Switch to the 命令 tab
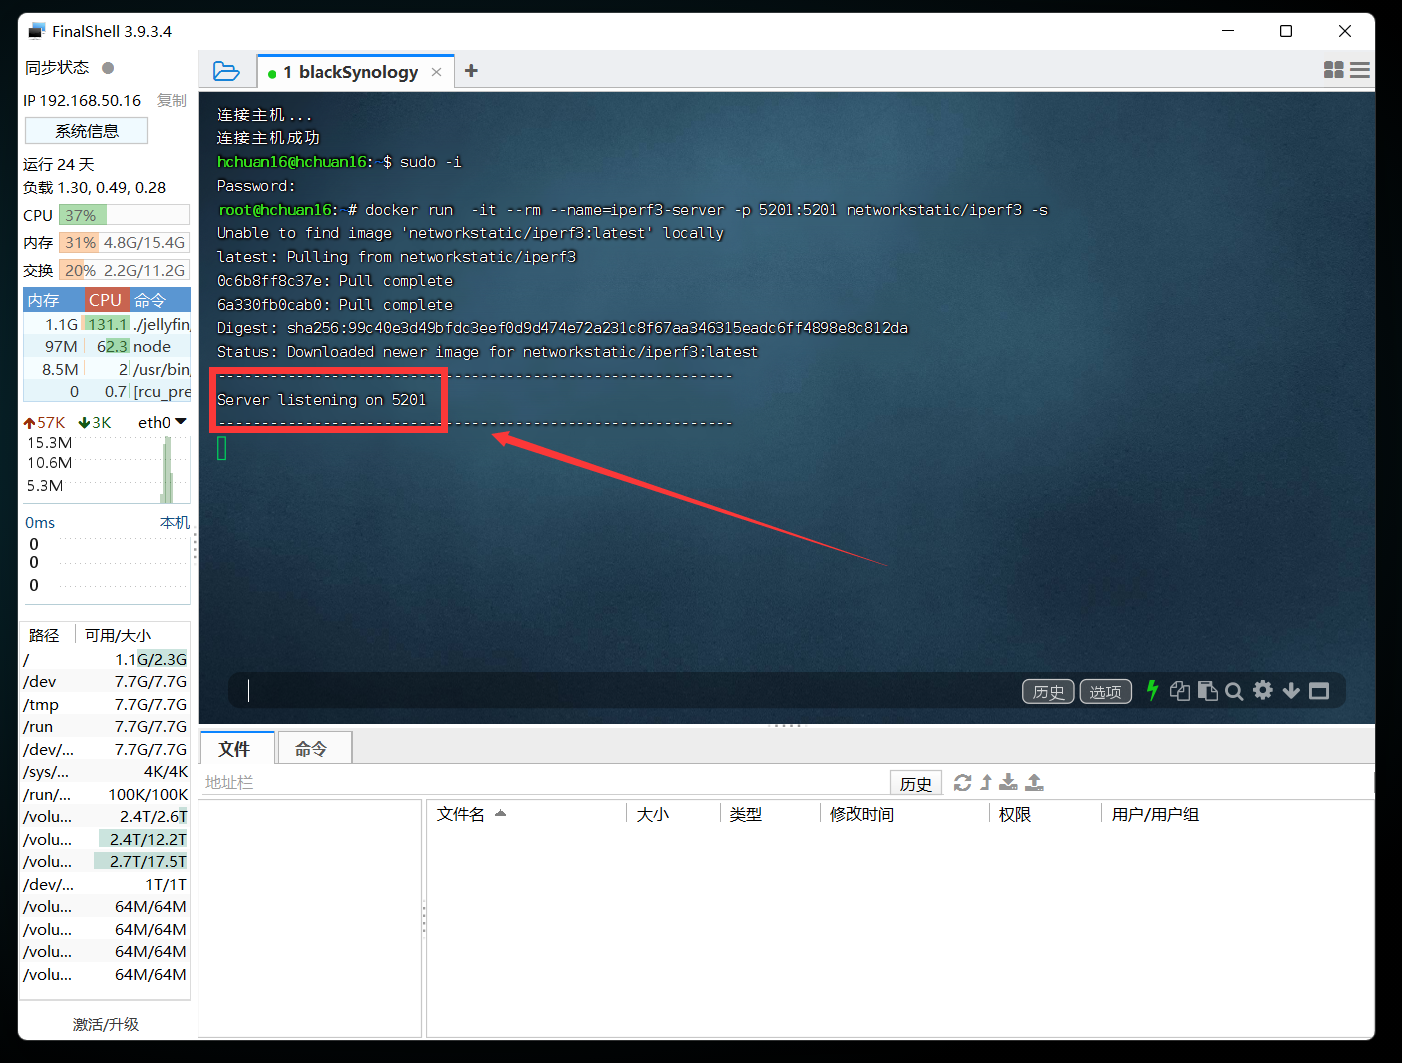The image size is (1402, 1063). [311, 748]
